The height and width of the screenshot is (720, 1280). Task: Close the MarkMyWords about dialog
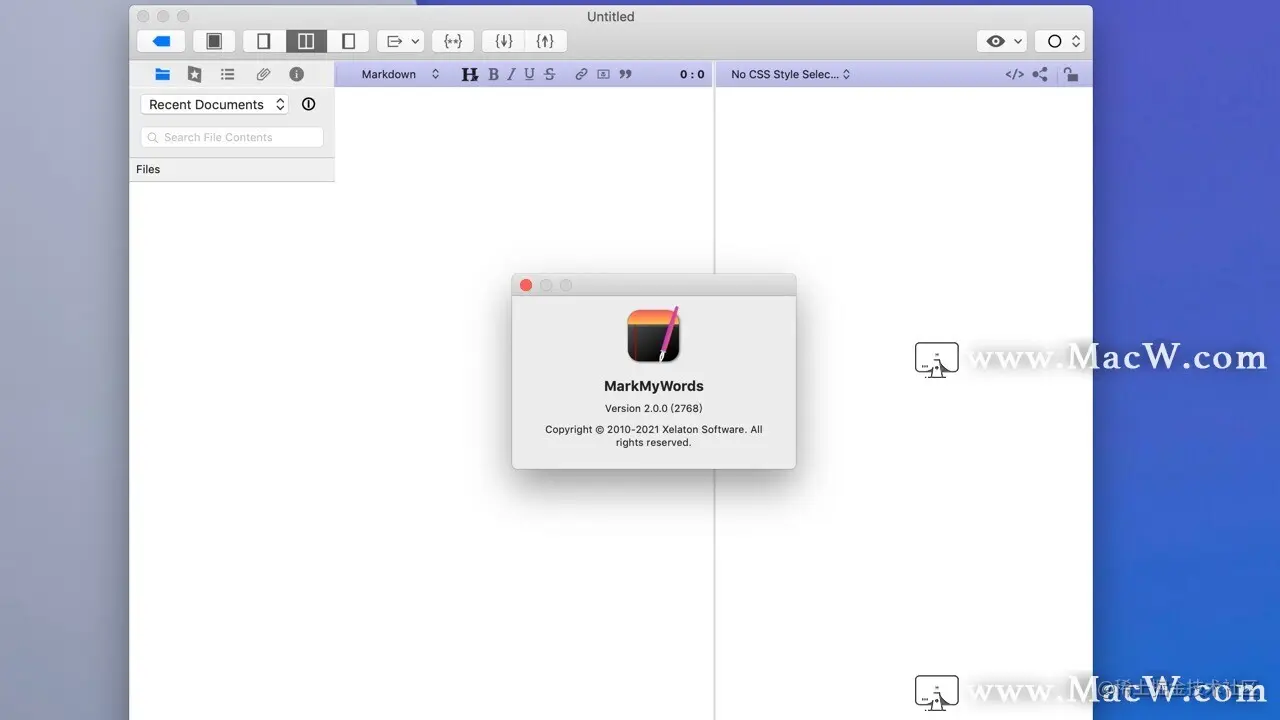(526, 285)
